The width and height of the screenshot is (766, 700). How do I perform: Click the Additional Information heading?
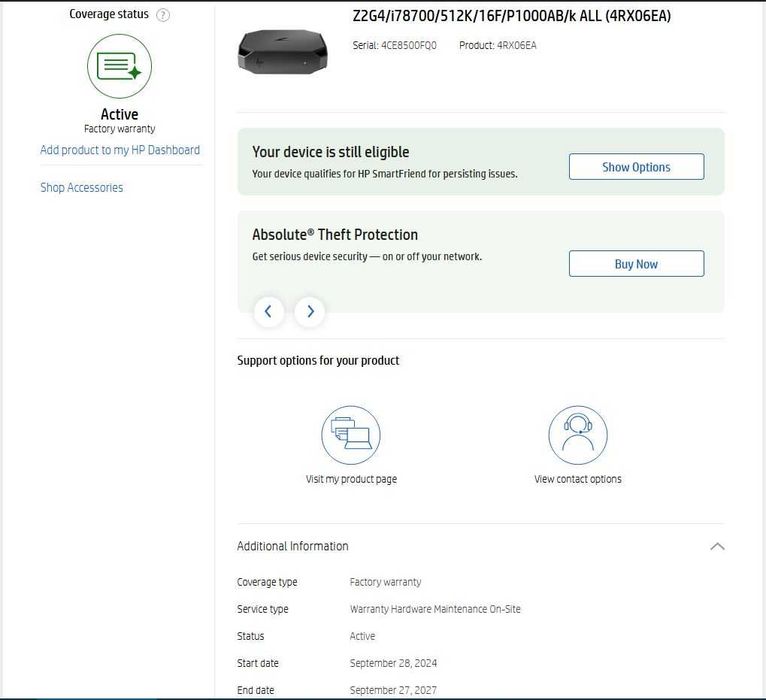coord(293,546)
